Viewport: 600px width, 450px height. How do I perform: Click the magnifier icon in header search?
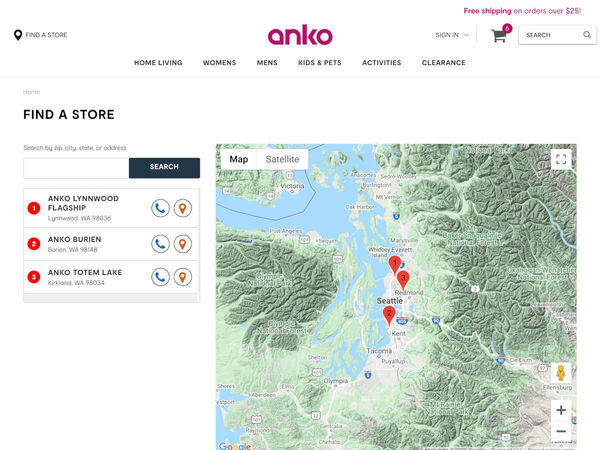pyautogui.click(x=587, y=35)
